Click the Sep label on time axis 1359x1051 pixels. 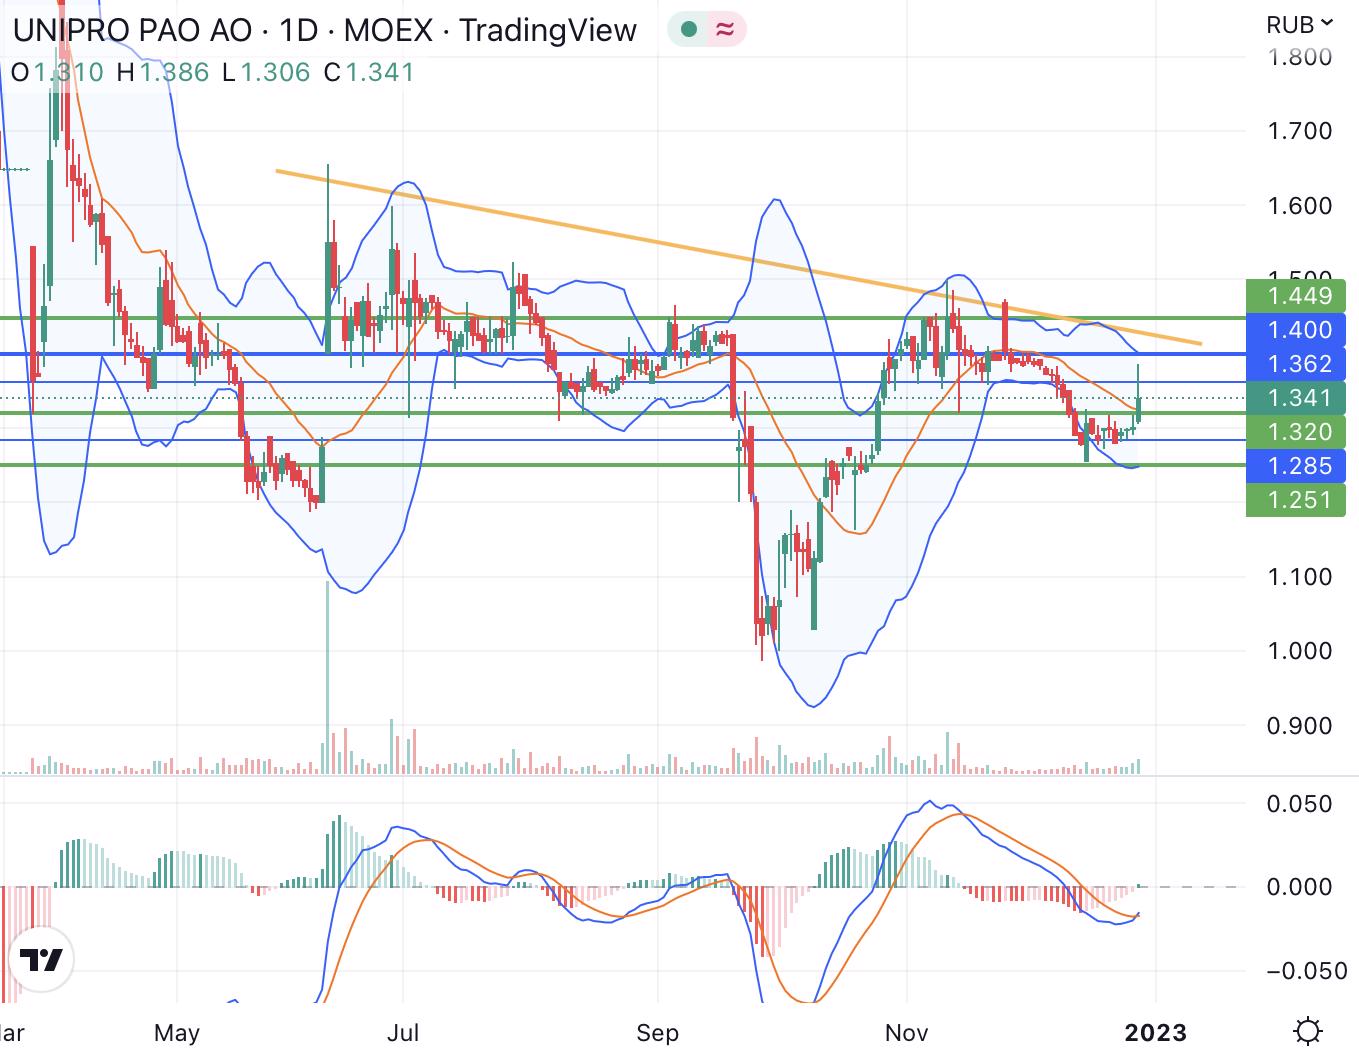click(x=657, y=1032)
